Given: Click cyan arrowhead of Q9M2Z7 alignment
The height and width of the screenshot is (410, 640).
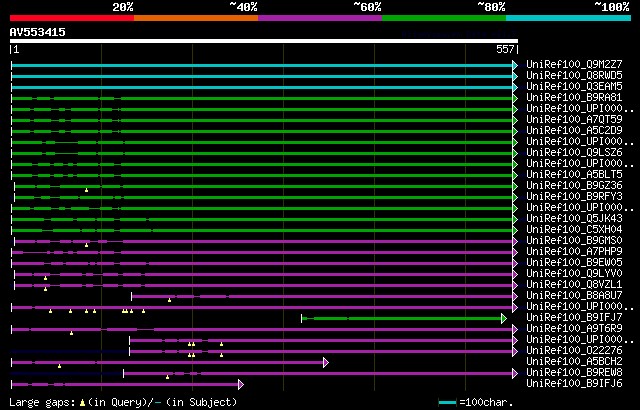Looking at the screenshot, I should tap(515, 65).
